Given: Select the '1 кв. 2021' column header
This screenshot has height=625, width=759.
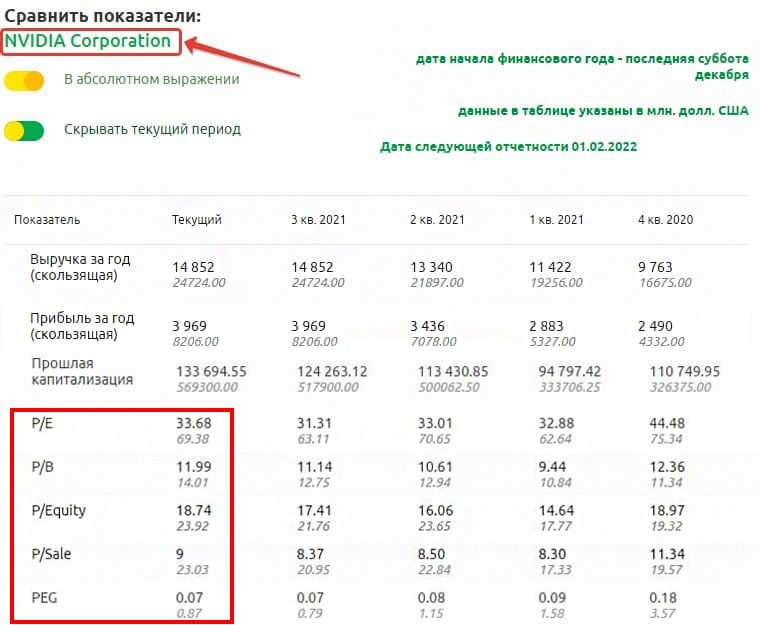Looking at the screenshot, I should pos(555,220).
